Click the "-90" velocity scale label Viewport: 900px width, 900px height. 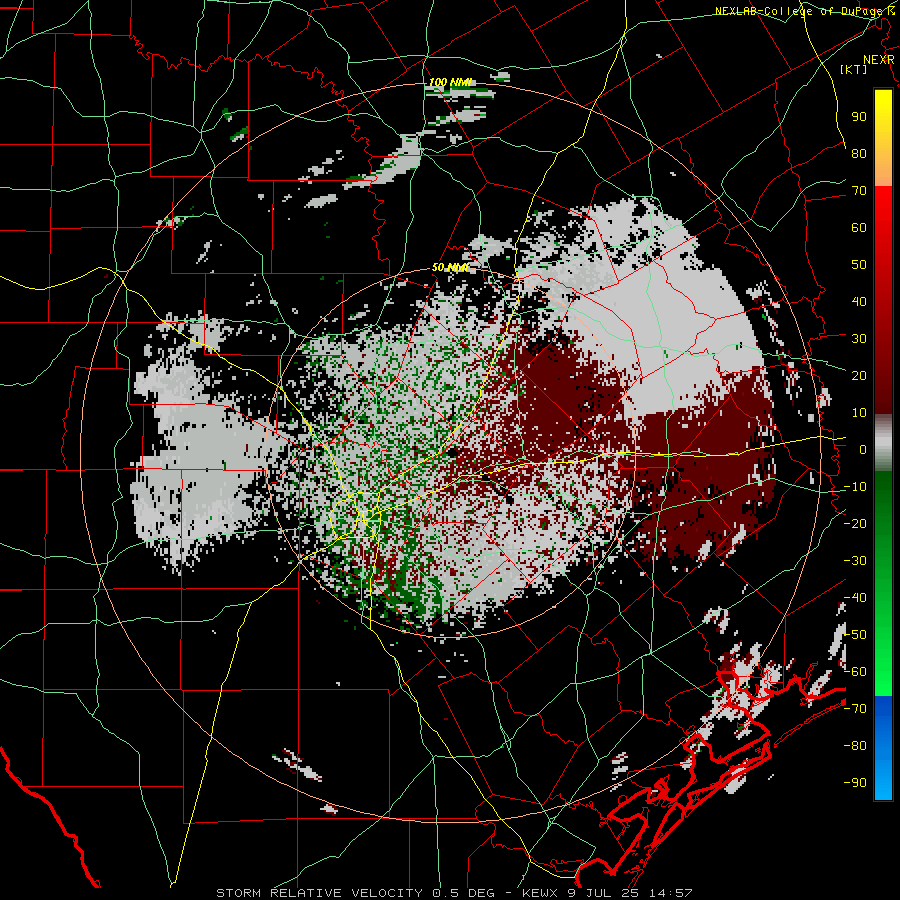tap(855, 783)
